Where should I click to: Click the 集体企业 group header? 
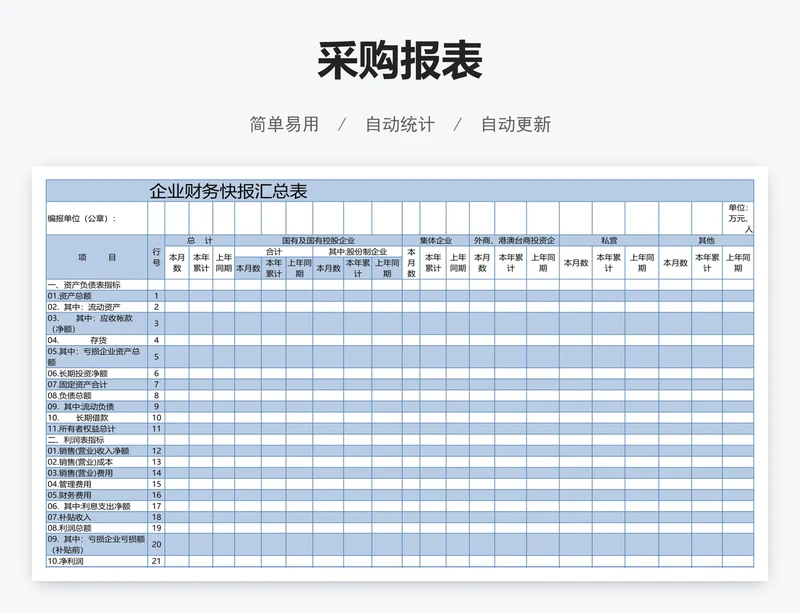(436, 240)
